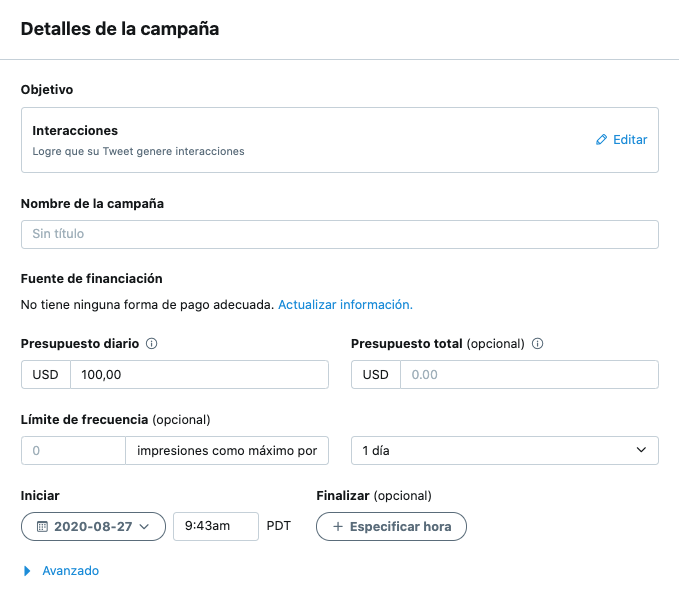
Task: Click the 9:43am start time field
Action: tap(215, 526)
